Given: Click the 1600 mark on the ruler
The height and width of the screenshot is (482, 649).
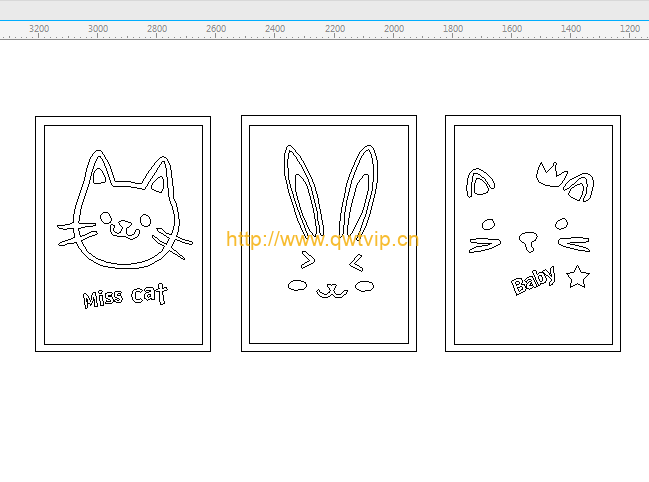Looking at the screenshot, I should point(512,29).
